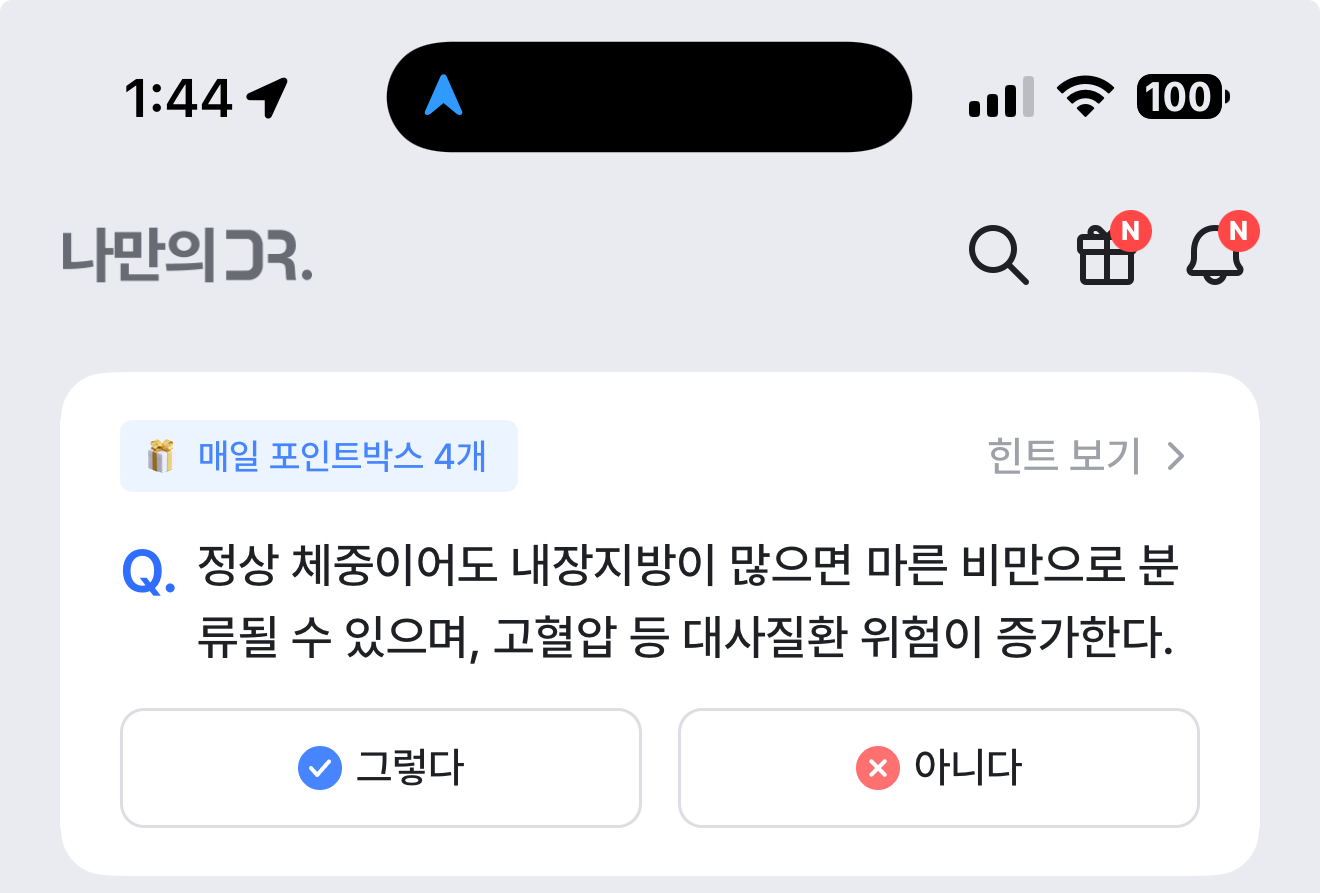The height and width of the screenshot is (893, 1320).
Task: Tap the red X circle beside 아니다
Action: click(x=878, y=768)
